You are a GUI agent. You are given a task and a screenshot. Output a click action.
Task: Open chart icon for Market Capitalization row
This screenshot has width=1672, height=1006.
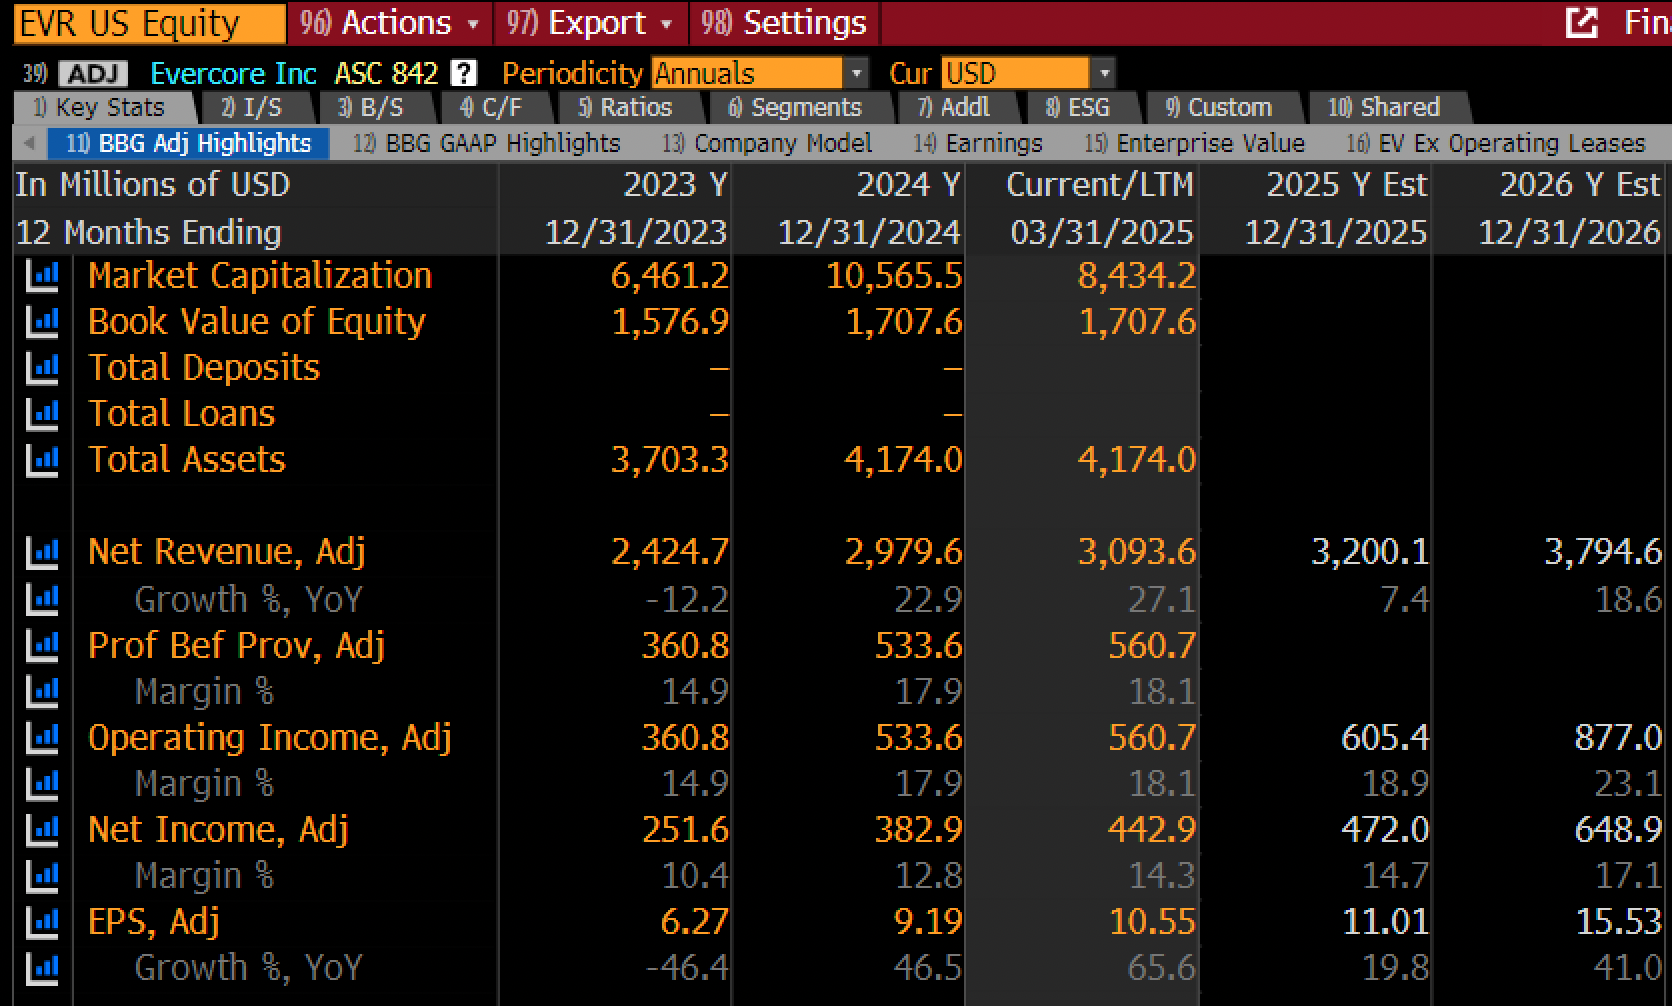[42, 276]
